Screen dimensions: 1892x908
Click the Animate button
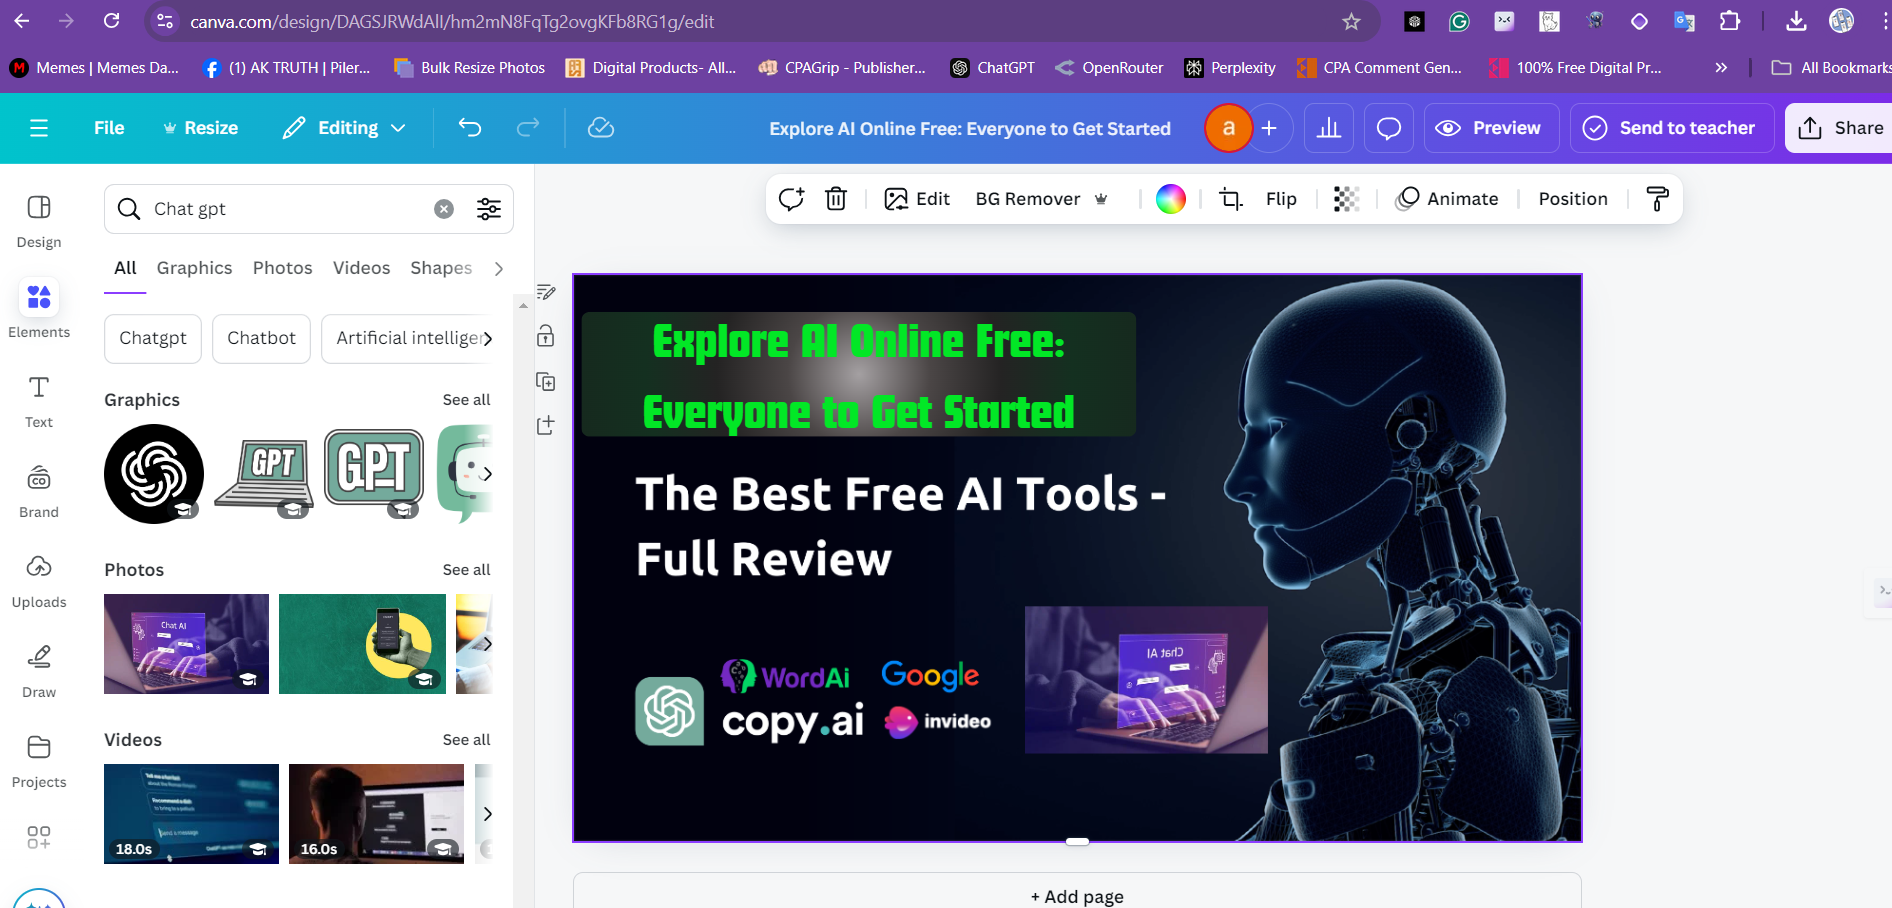click(x=1447, y=199)
